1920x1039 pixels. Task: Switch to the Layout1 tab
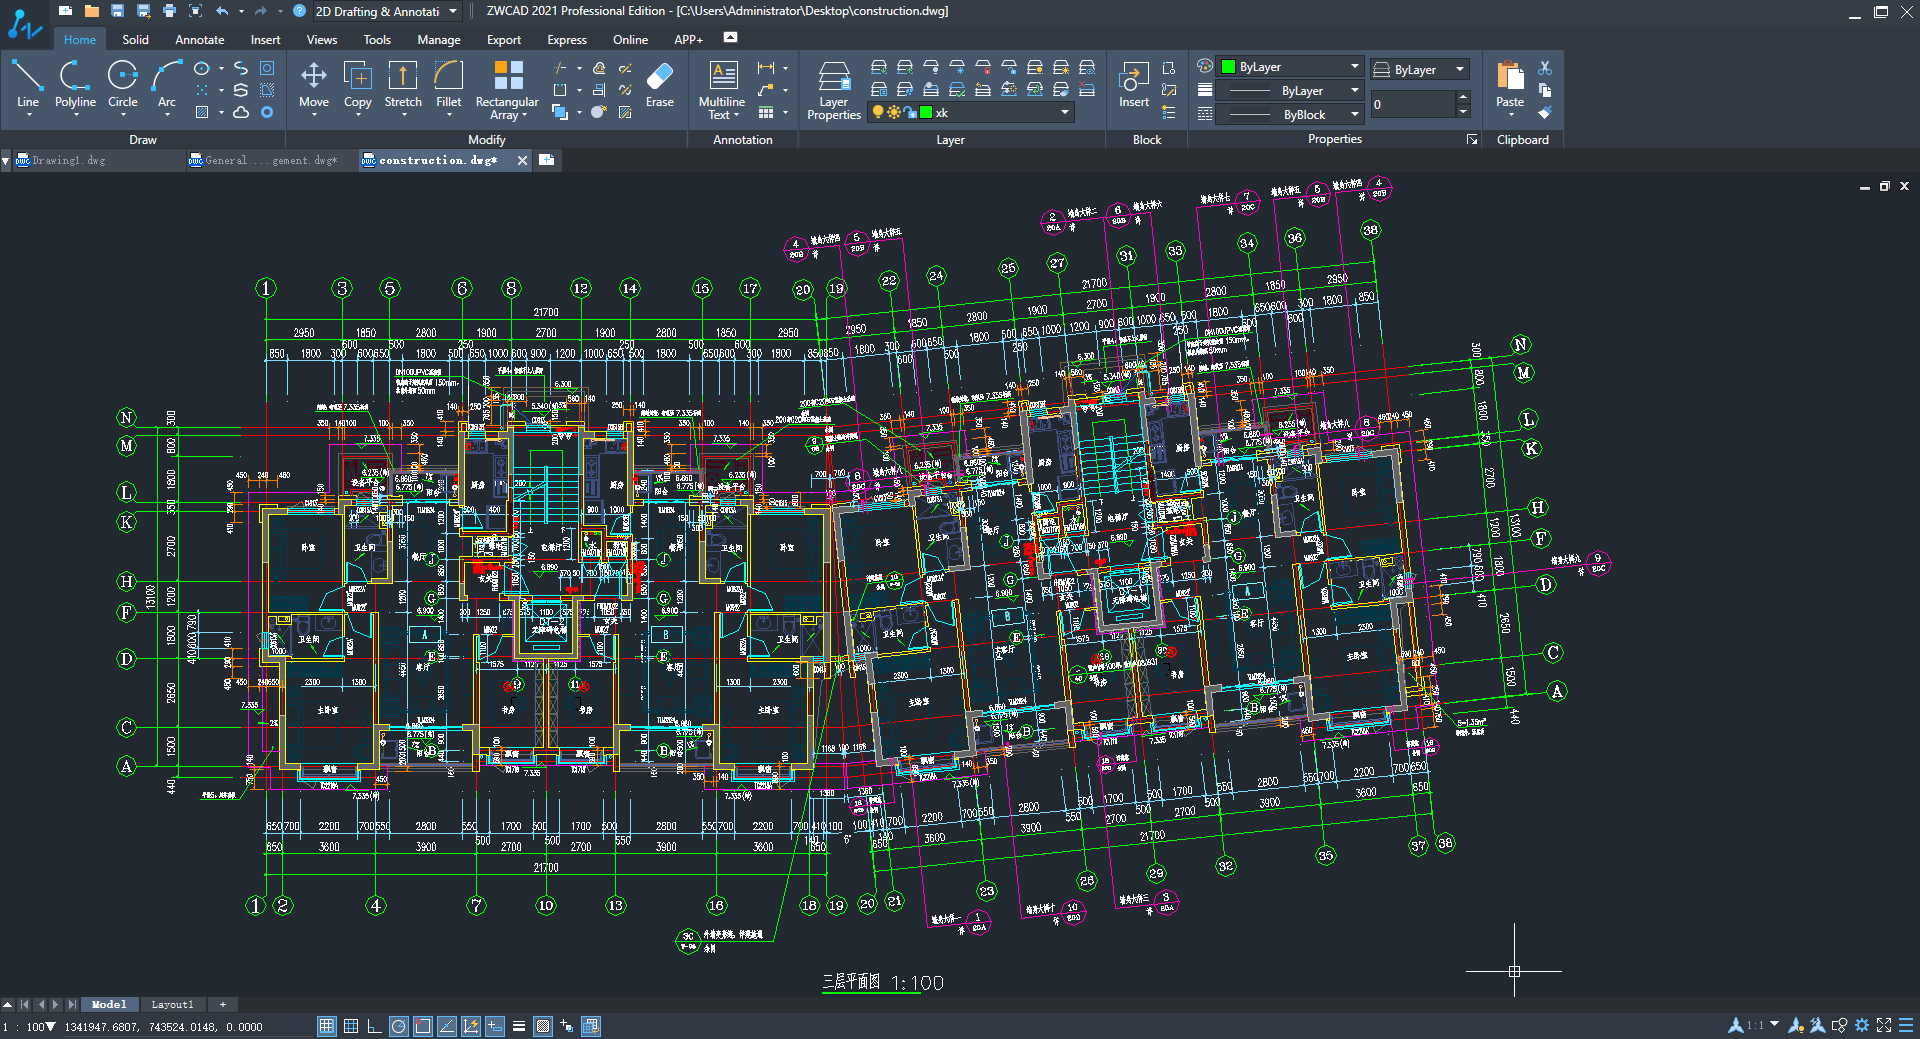pos(172,1004)
